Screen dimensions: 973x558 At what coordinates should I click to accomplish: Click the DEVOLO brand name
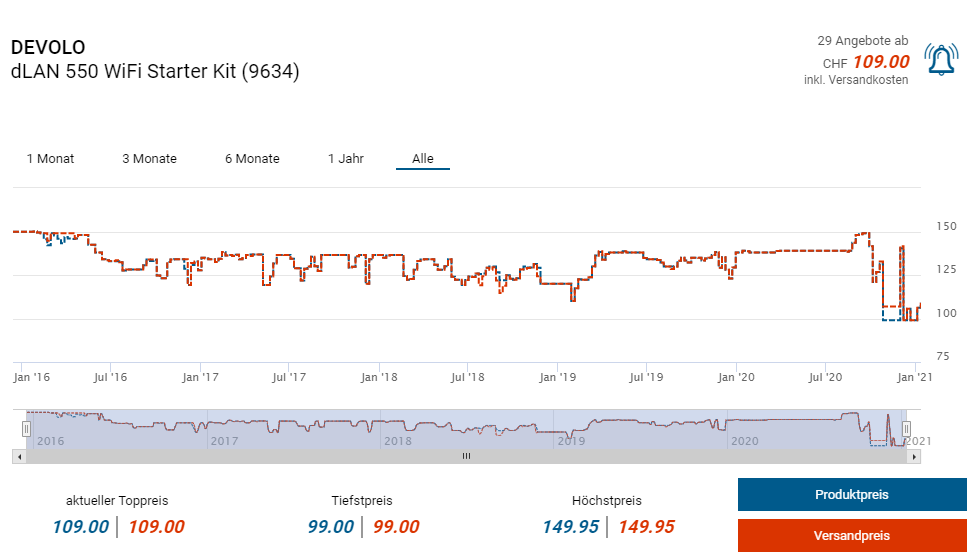pos(48,47)
